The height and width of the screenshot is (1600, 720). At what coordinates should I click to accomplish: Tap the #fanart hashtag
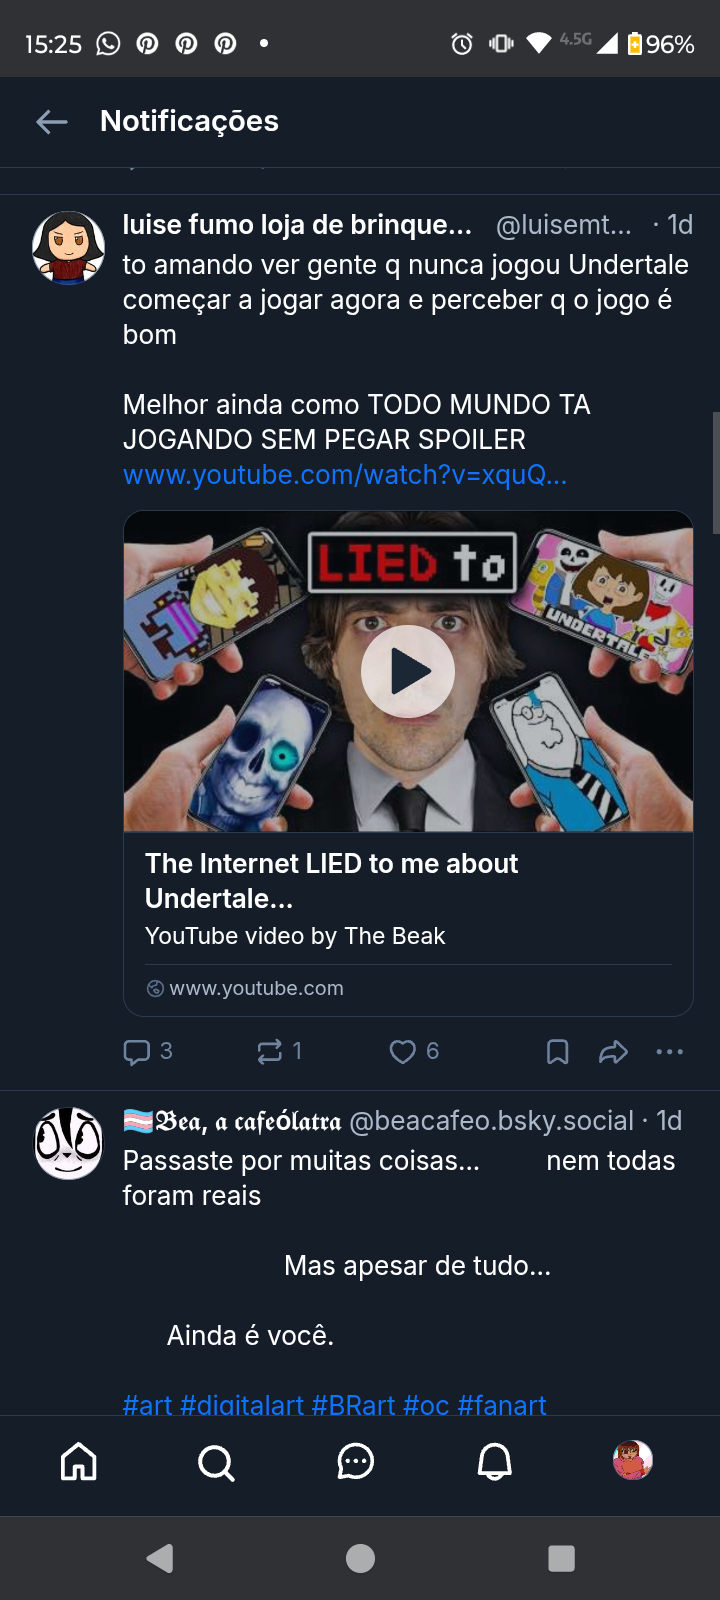click(501, 1404)
